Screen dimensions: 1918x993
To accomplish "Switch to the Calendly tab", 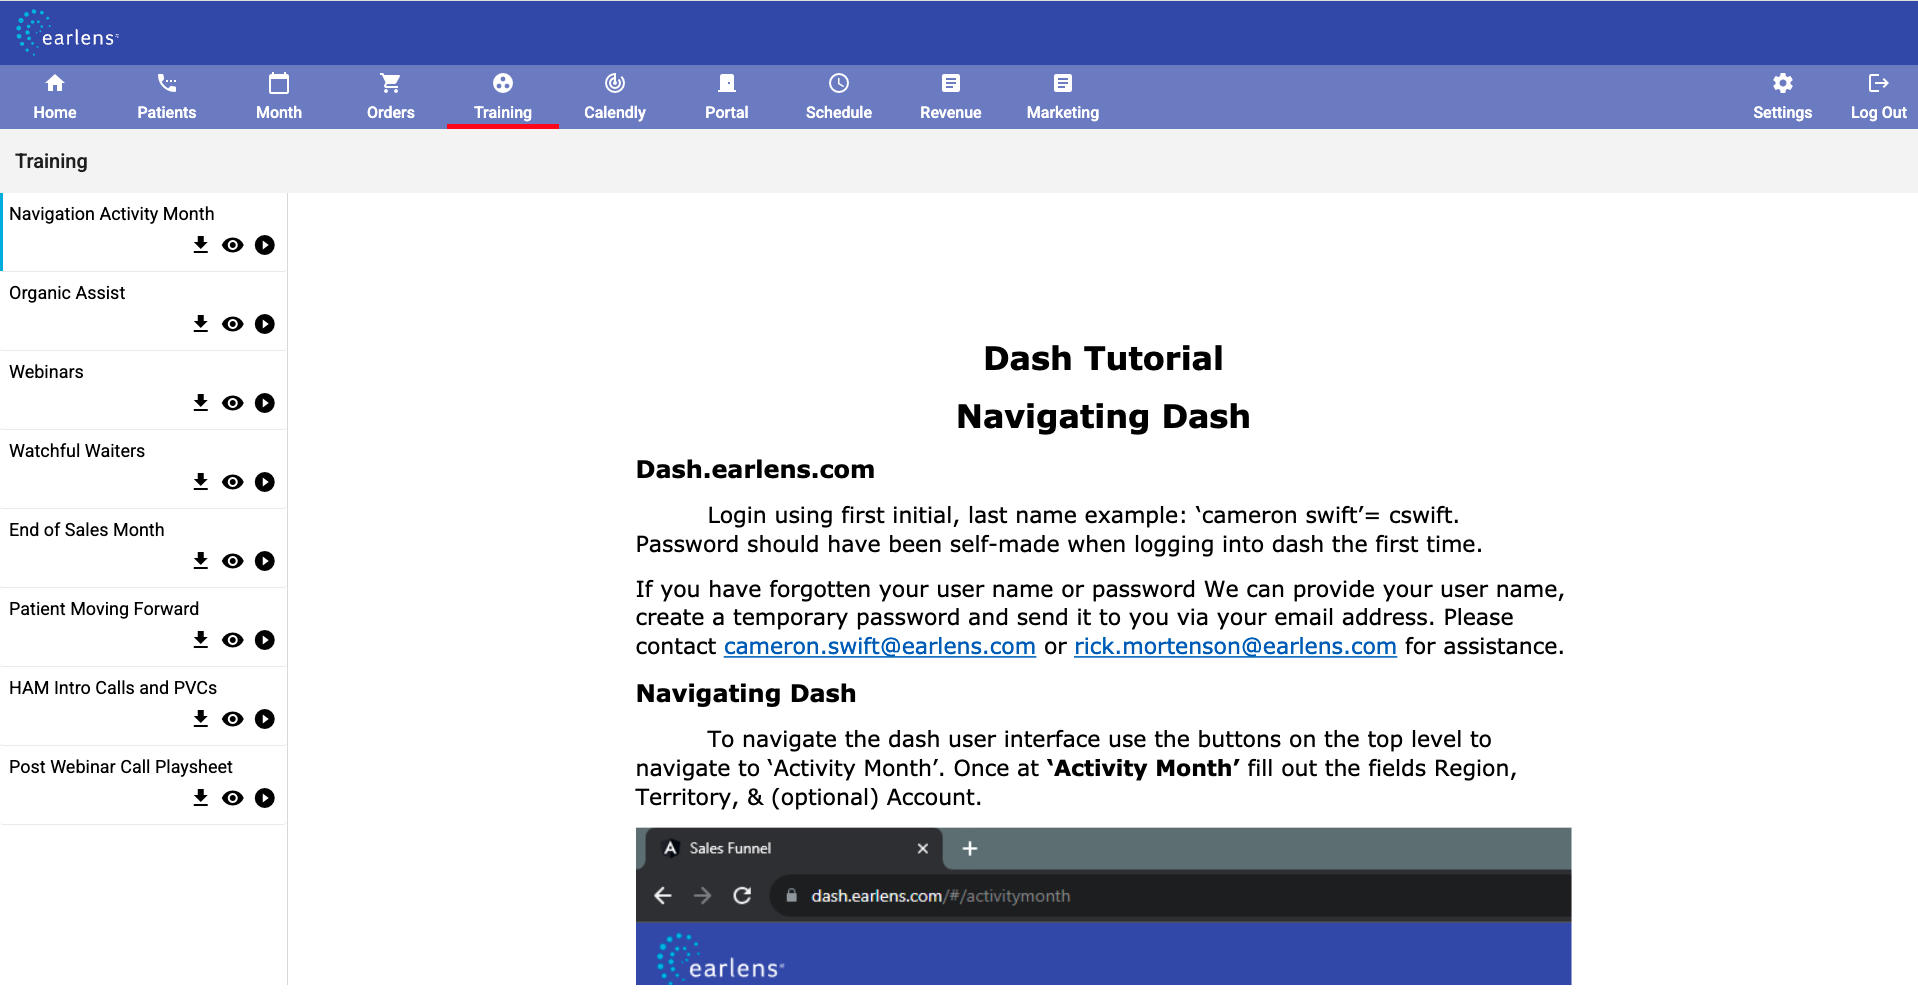I will click(615, 97).
